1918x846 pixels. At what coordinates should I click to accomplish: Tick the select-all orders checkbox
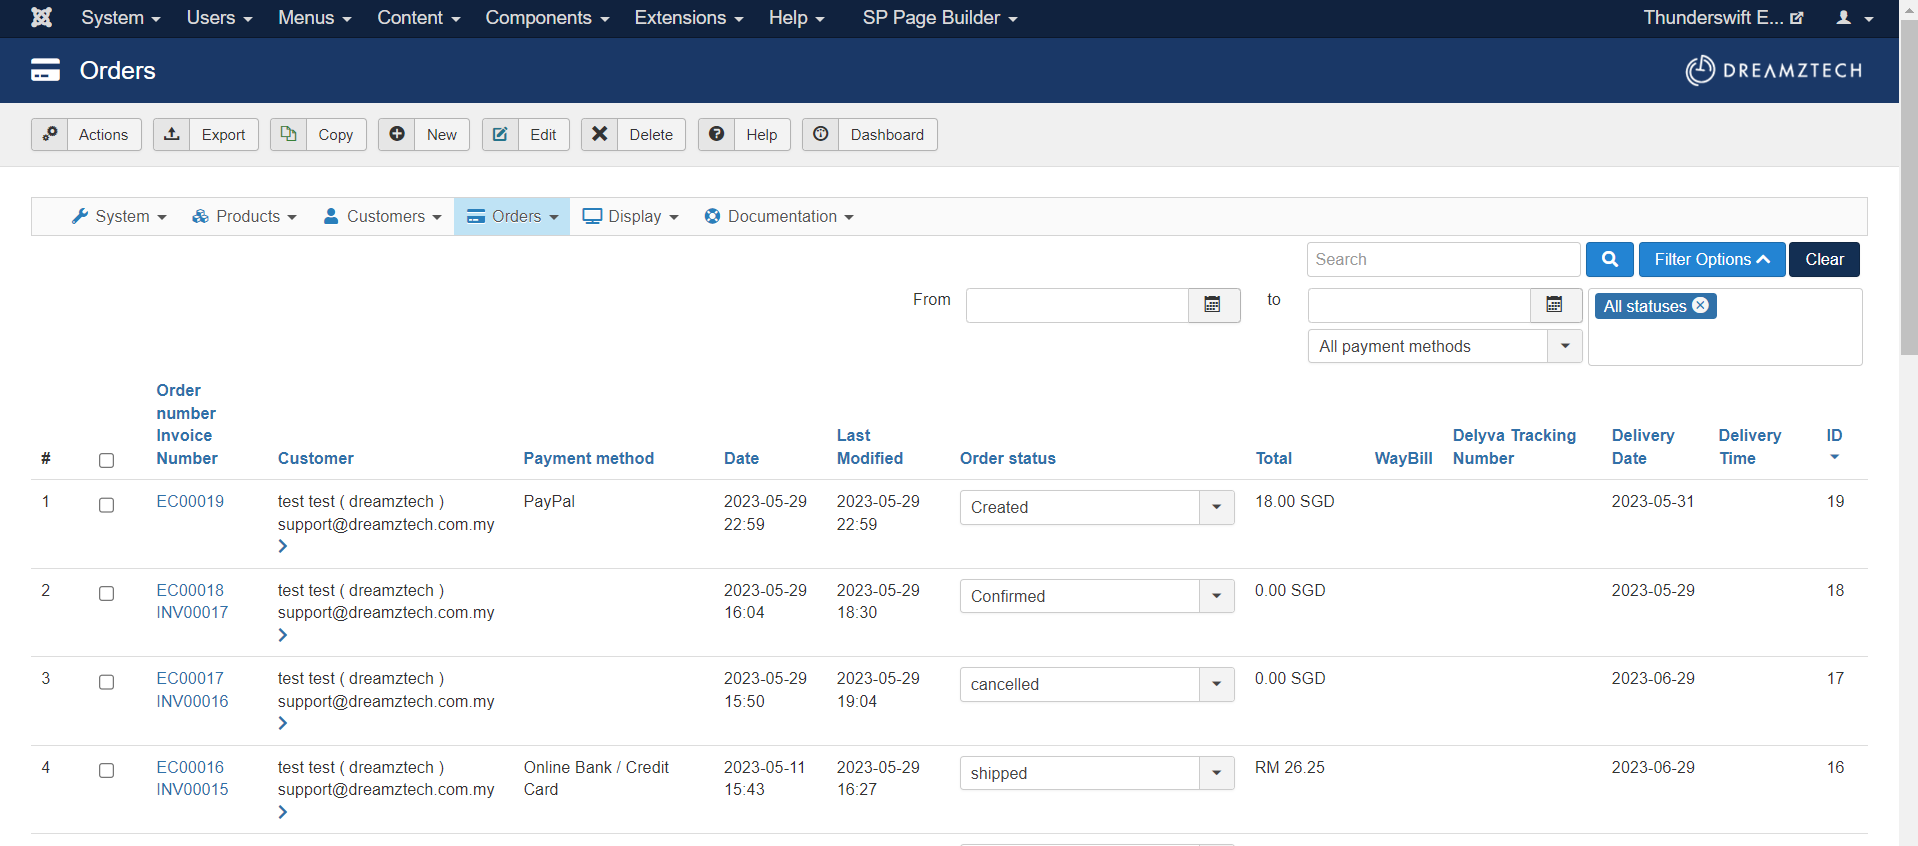[x=107, y=460]
